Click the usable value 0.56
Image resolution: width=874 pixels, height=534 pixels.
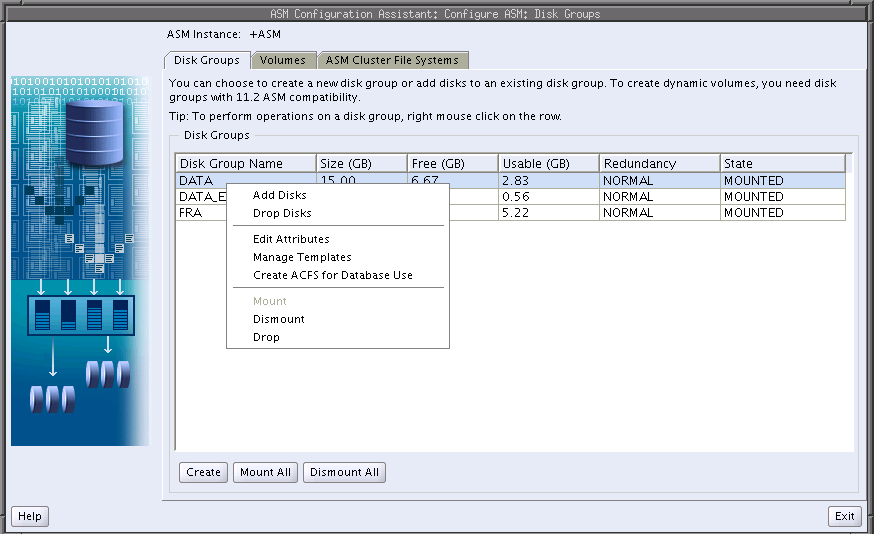pos(516,197)
